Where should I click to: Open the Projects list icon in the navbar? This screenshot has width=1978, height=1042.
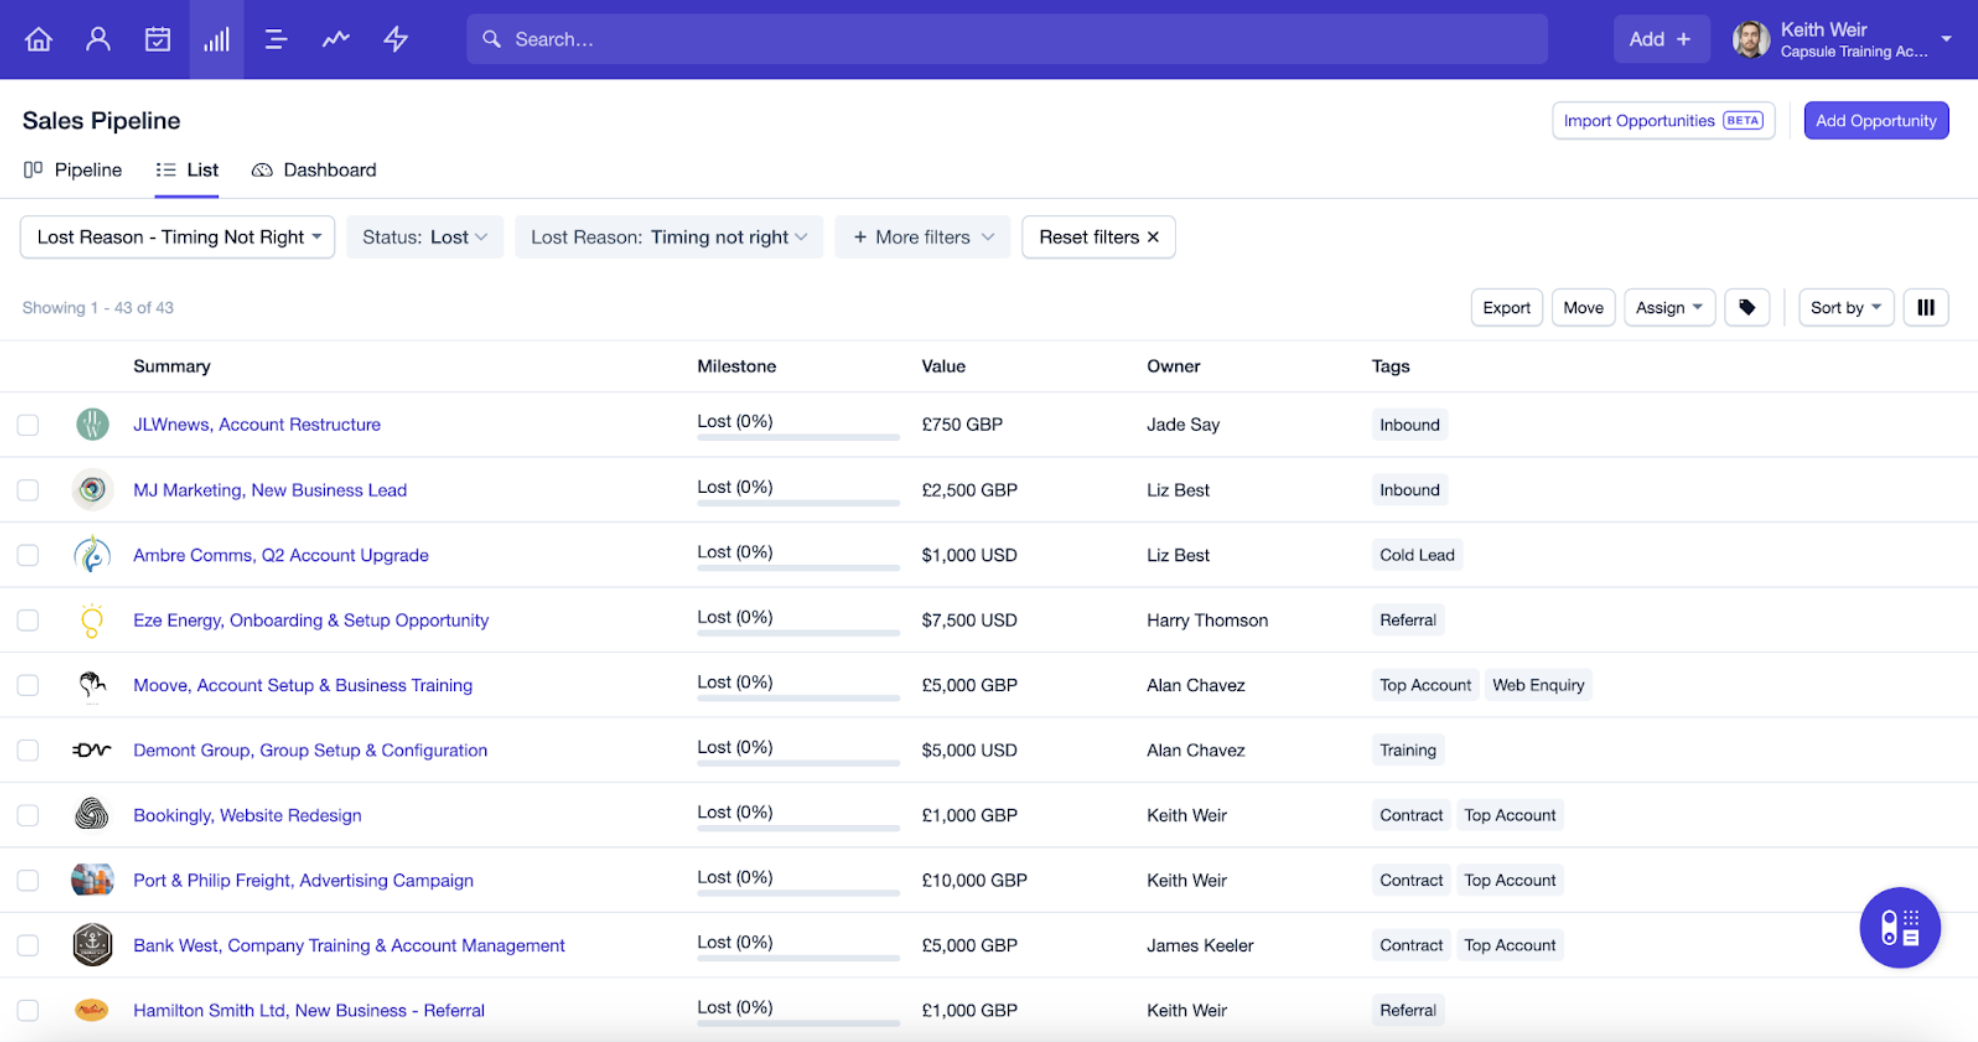(x=275, y=39)
